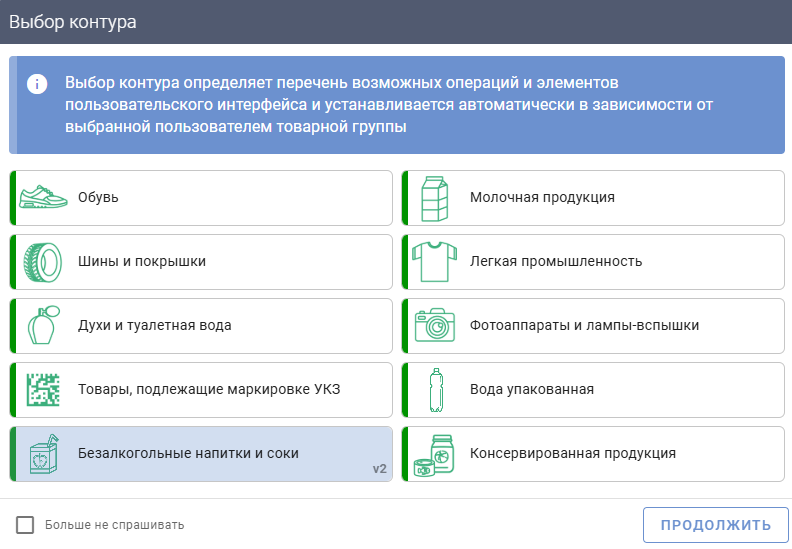Click the water bottle icon
Viewport: 792px width, 549px height.
(436, 390)
